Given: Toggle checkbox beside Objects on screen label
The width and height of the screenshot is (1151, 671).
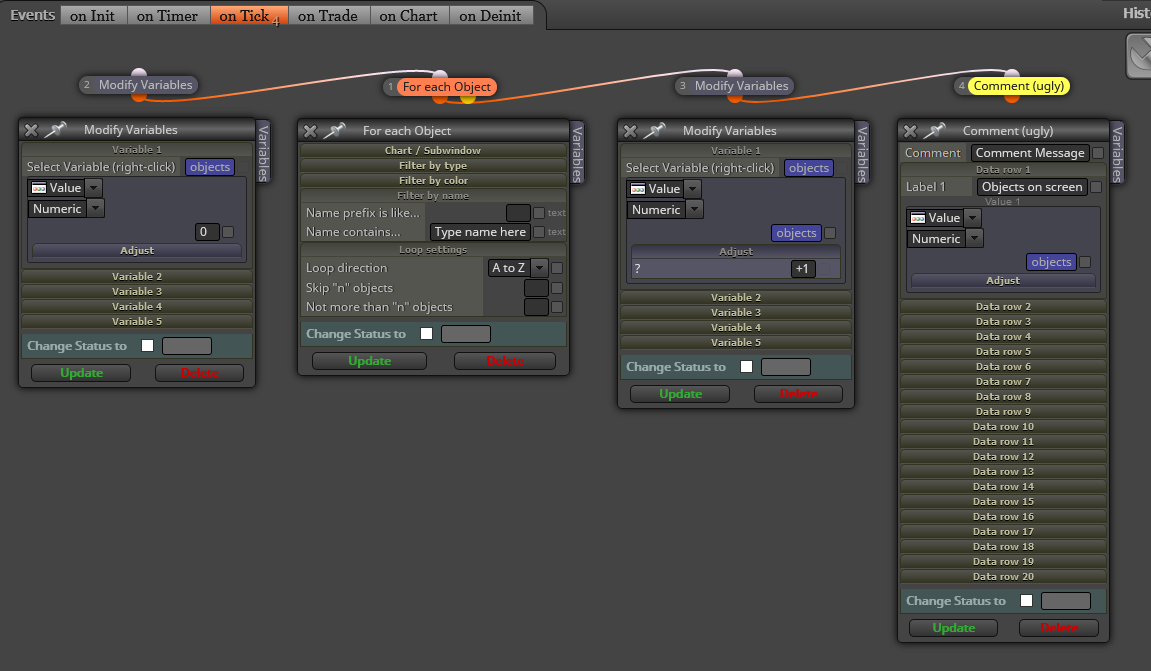Looking at the screenshot, I should point(1096,187).
